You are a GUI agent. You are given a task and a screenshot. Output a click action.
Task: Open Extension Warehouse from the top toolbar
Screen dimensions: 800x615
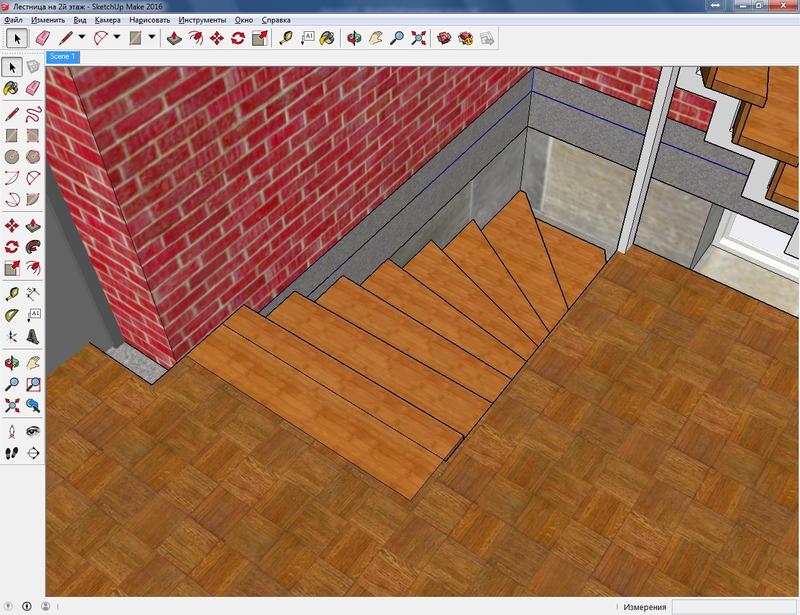tap(465, 38)
